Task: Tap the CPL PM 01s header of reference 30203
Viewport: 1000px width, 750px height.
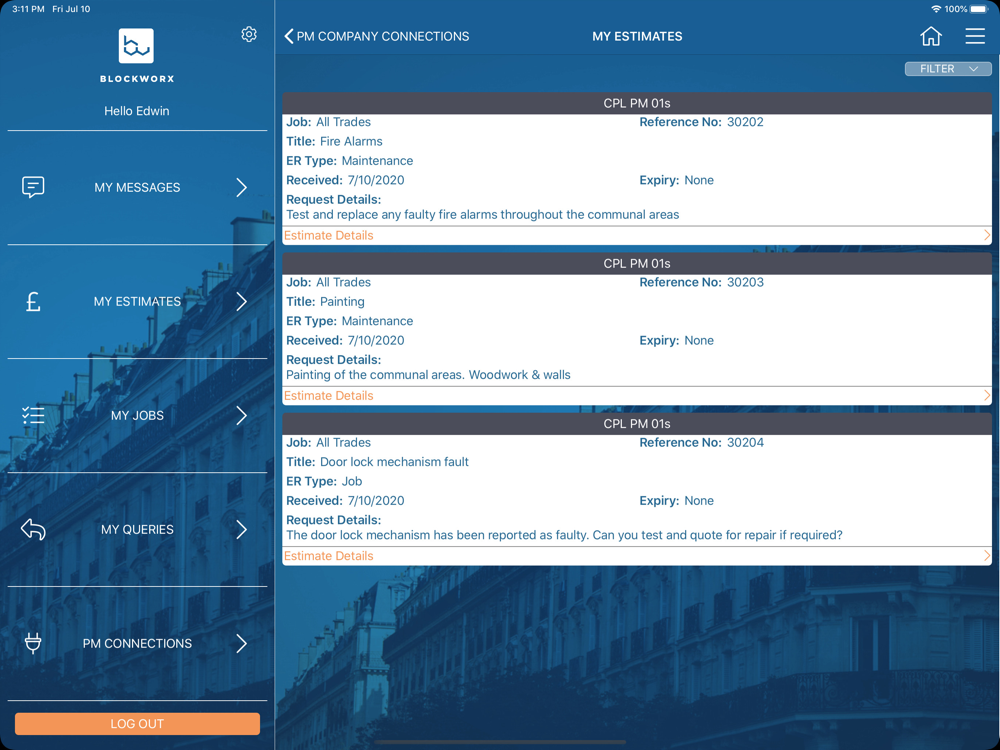Action: pos(636,263)
